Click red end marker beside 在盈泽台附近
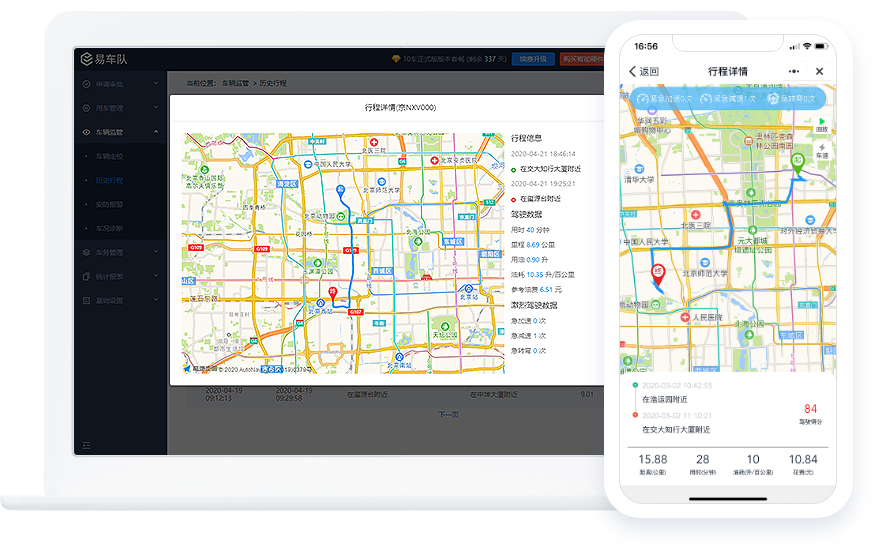 click(x=514, y=199)
